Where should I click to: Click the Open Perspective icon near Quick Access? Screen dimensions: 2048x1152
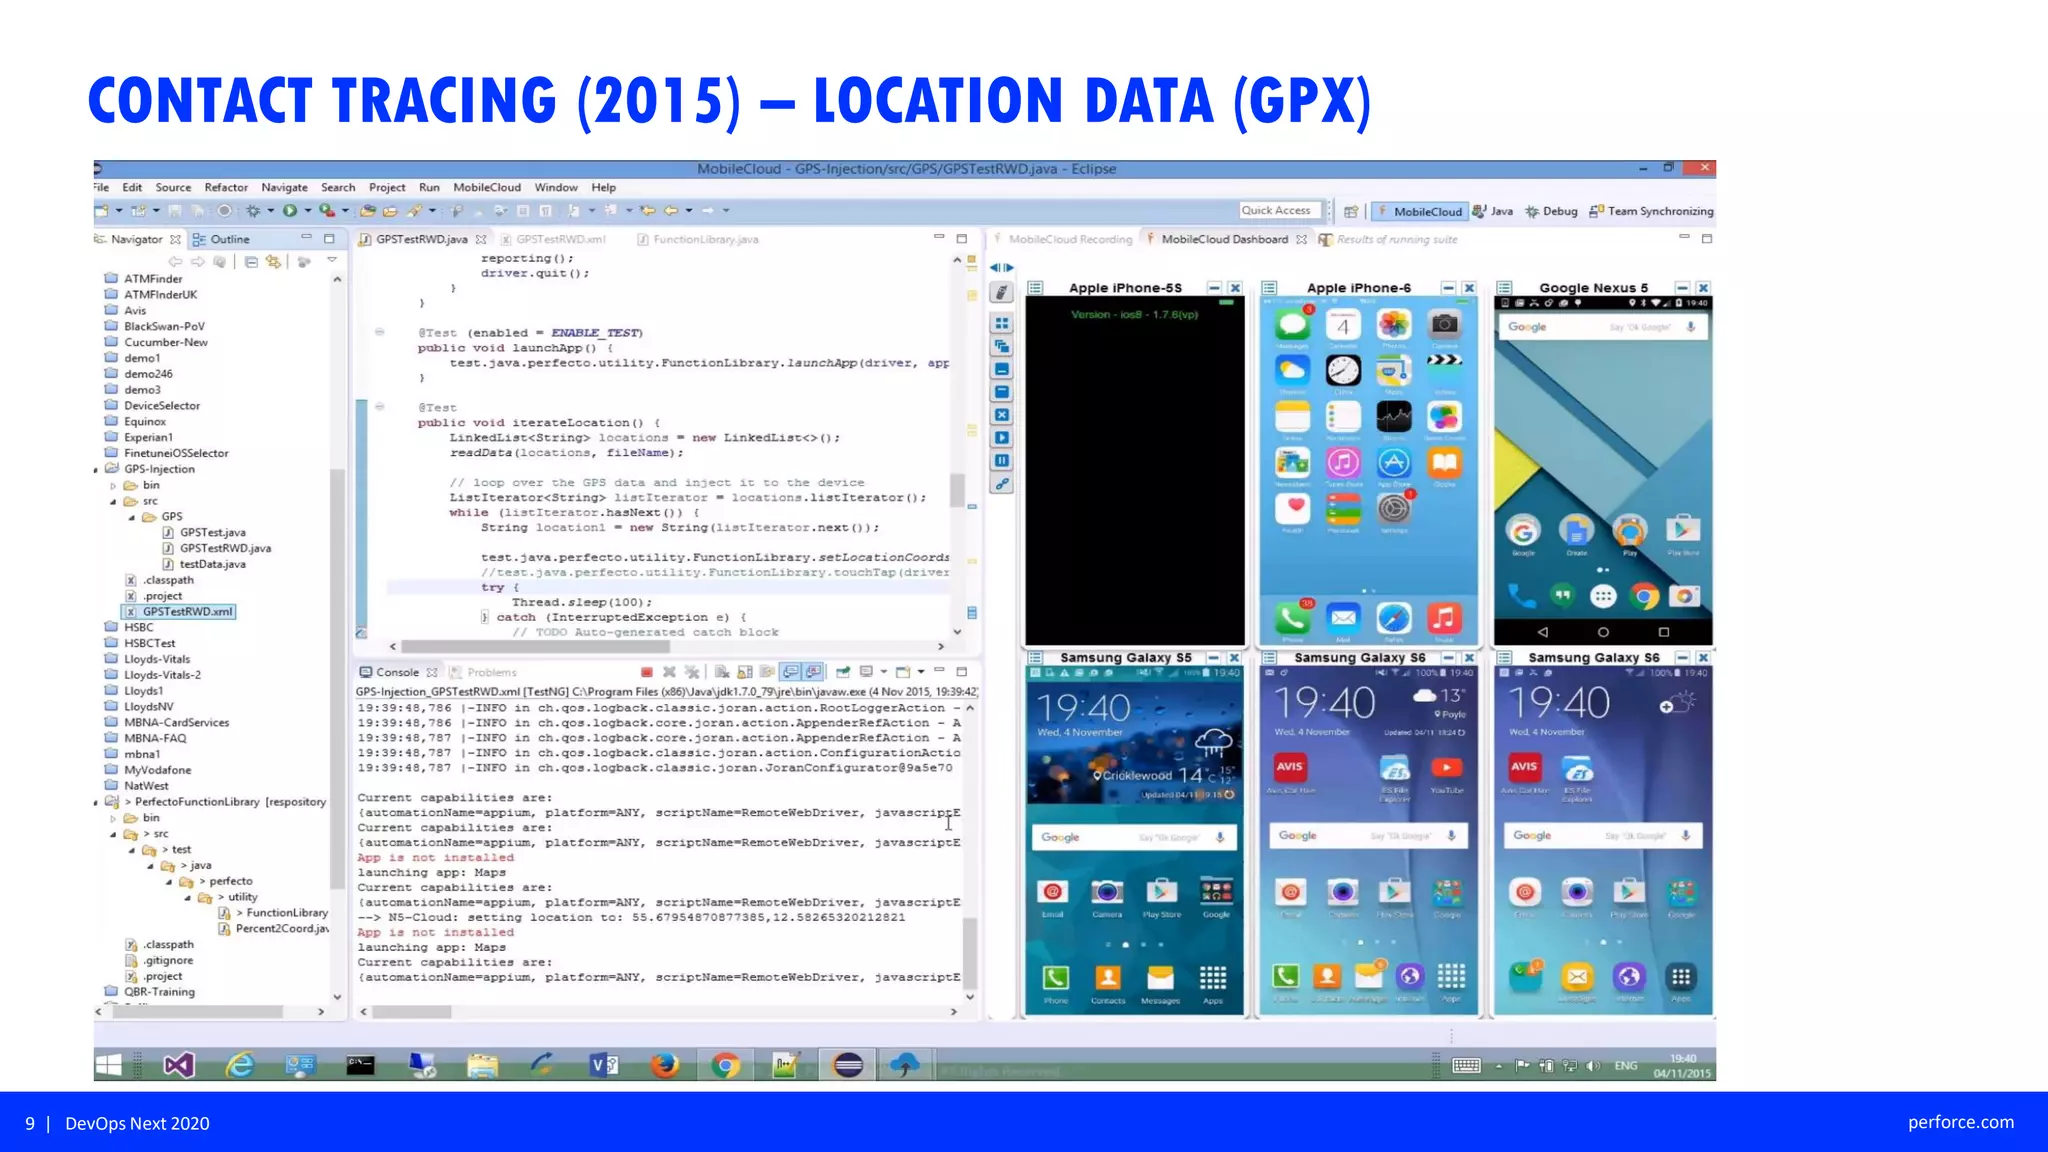tap(1351, 211)
